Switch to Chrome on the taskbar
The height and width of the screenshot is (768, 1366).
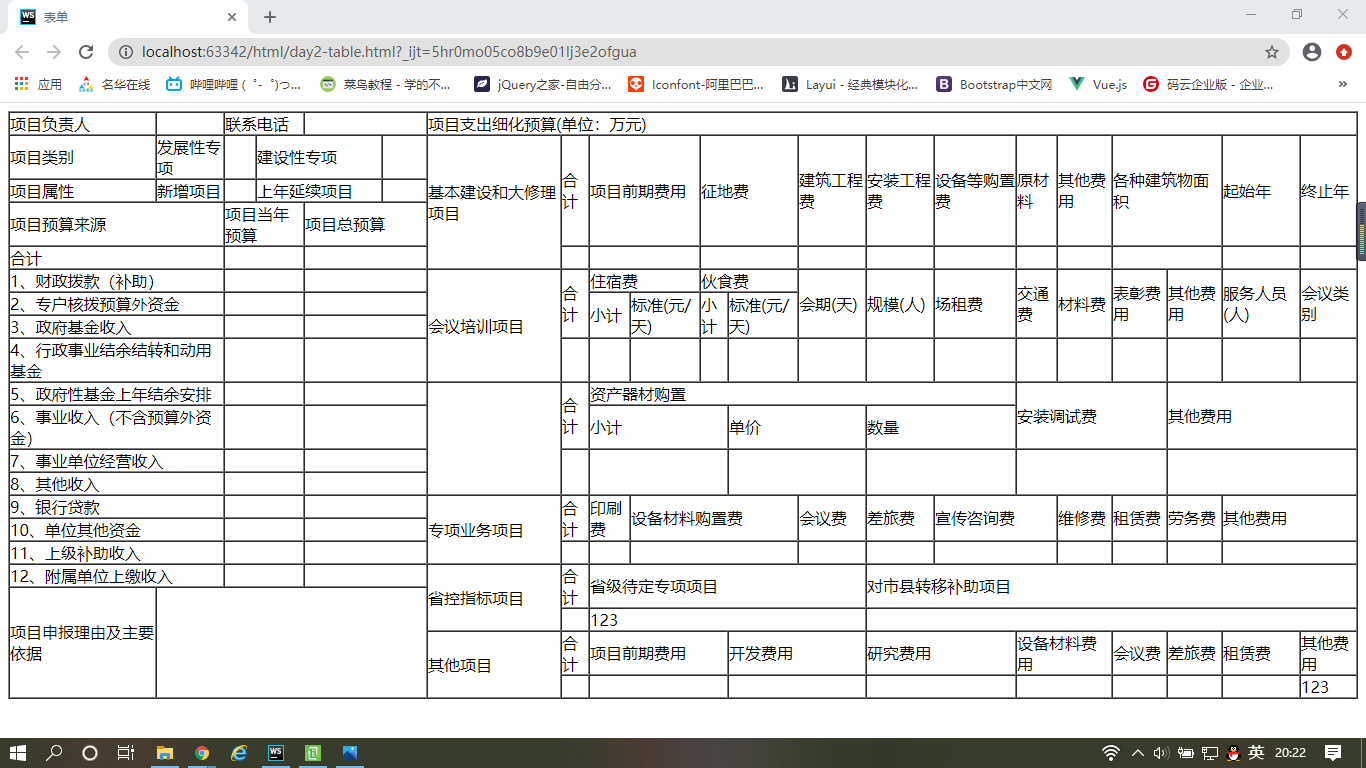[x=202, y=753]
